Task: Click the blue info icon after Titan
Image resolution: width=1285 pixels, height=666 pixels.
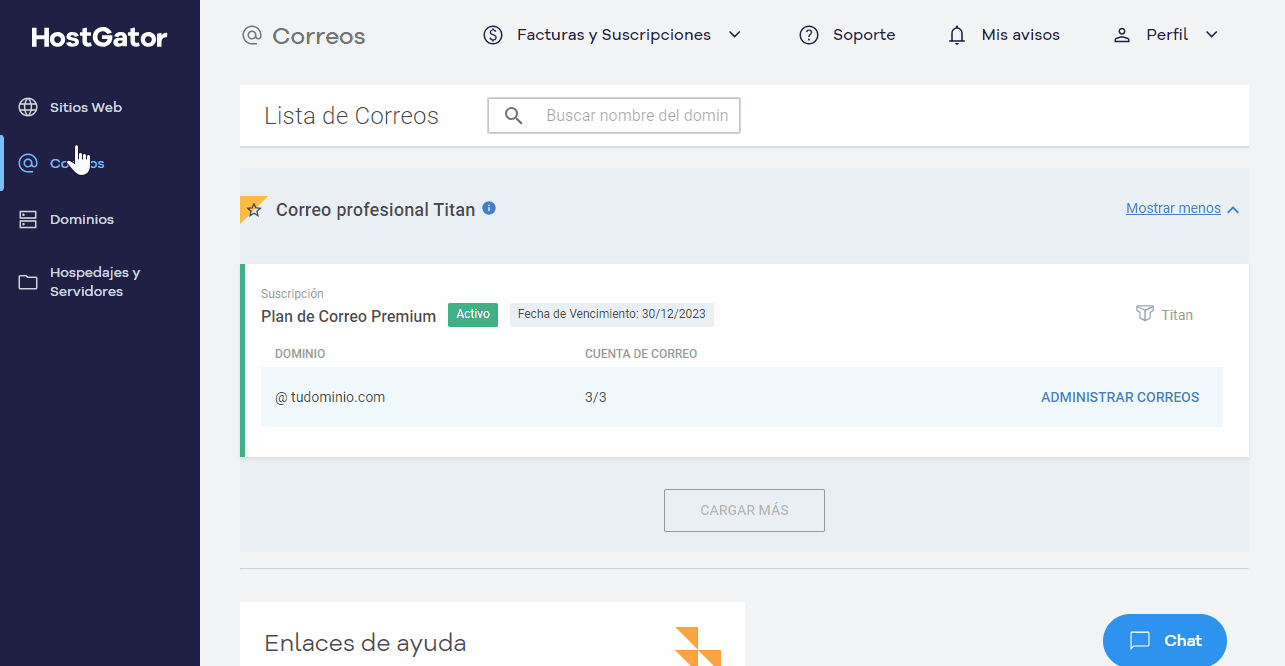Action: (489, 208)
